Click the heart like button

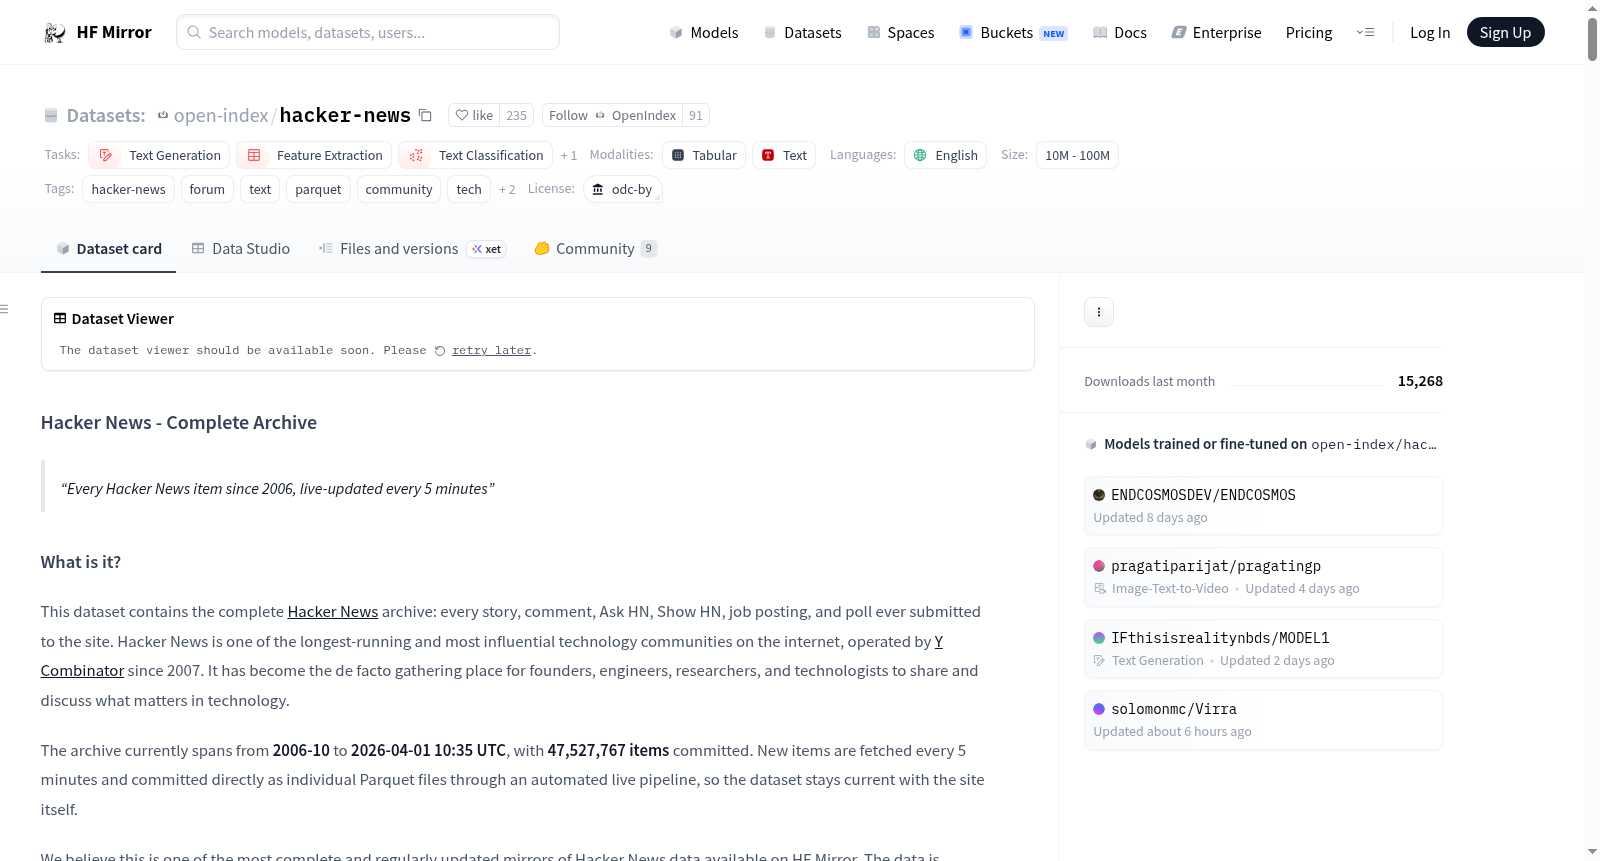point(474,115)
